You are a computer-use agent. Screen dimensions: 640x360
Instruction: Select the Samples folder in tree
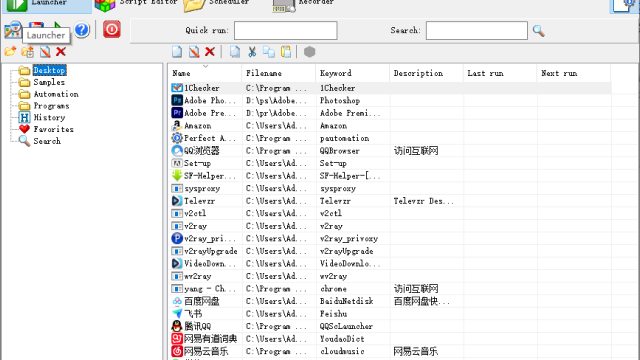coord(49,82)
